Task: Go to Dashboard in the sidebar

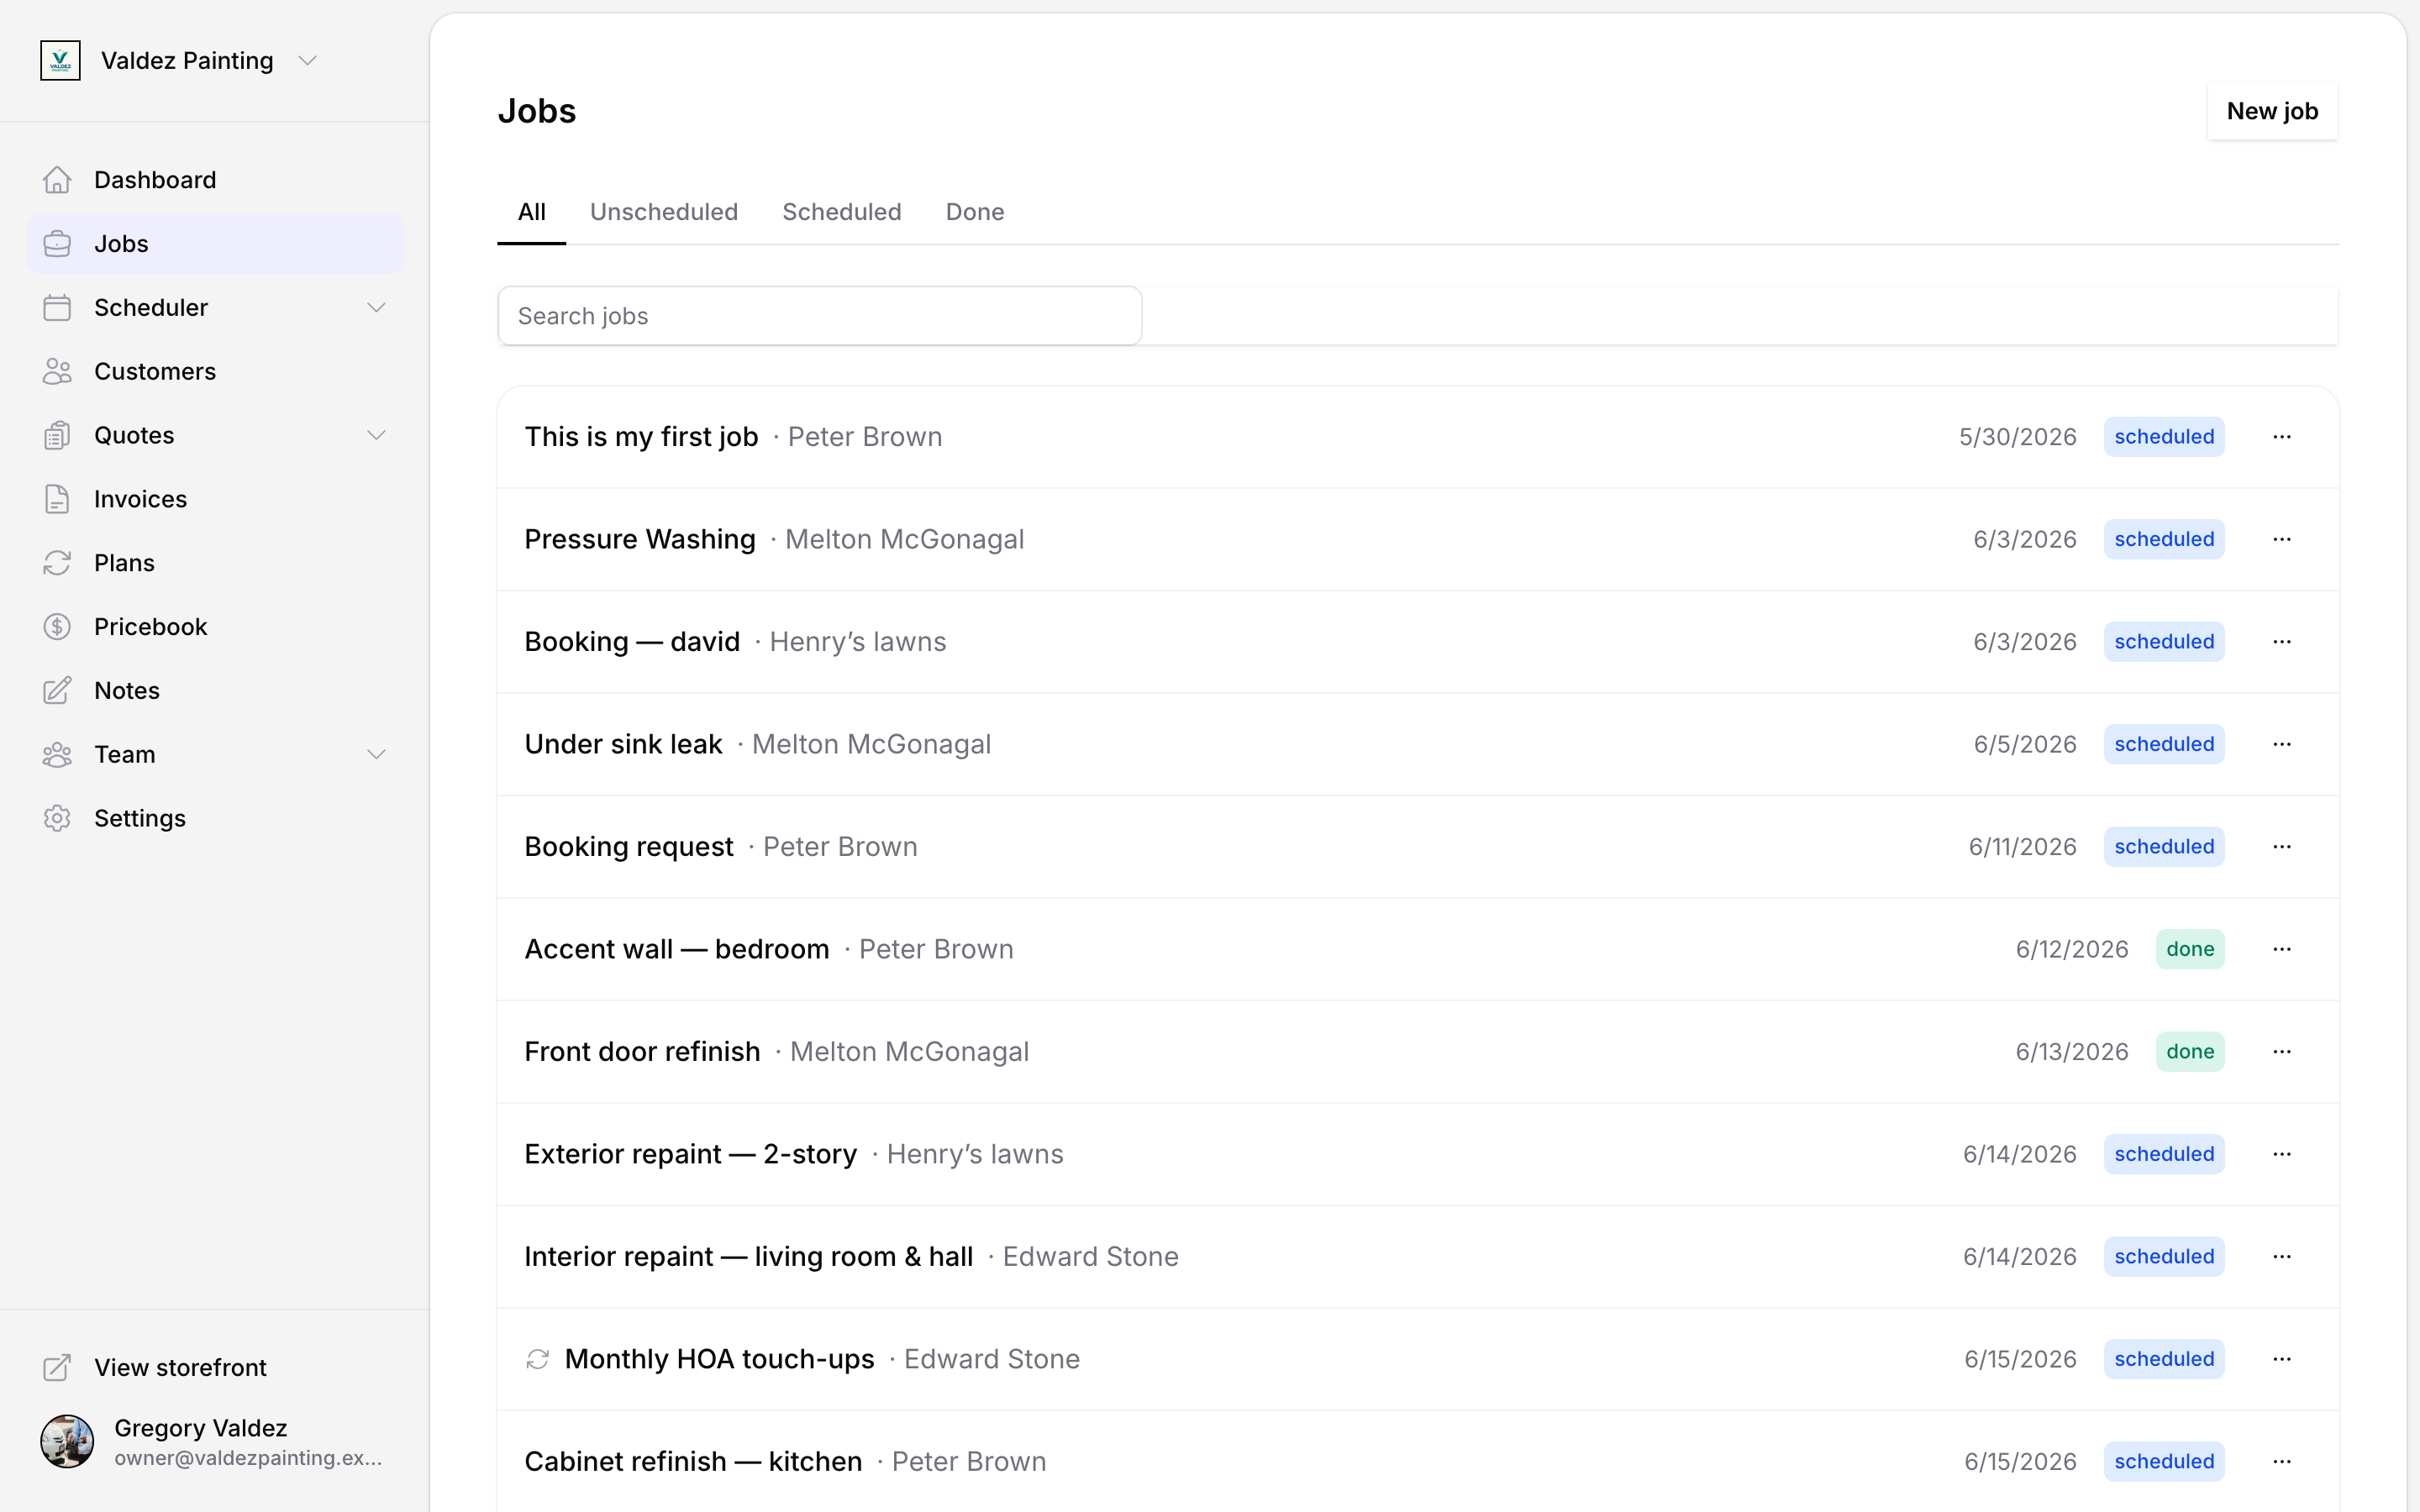Action: [215, 180]
